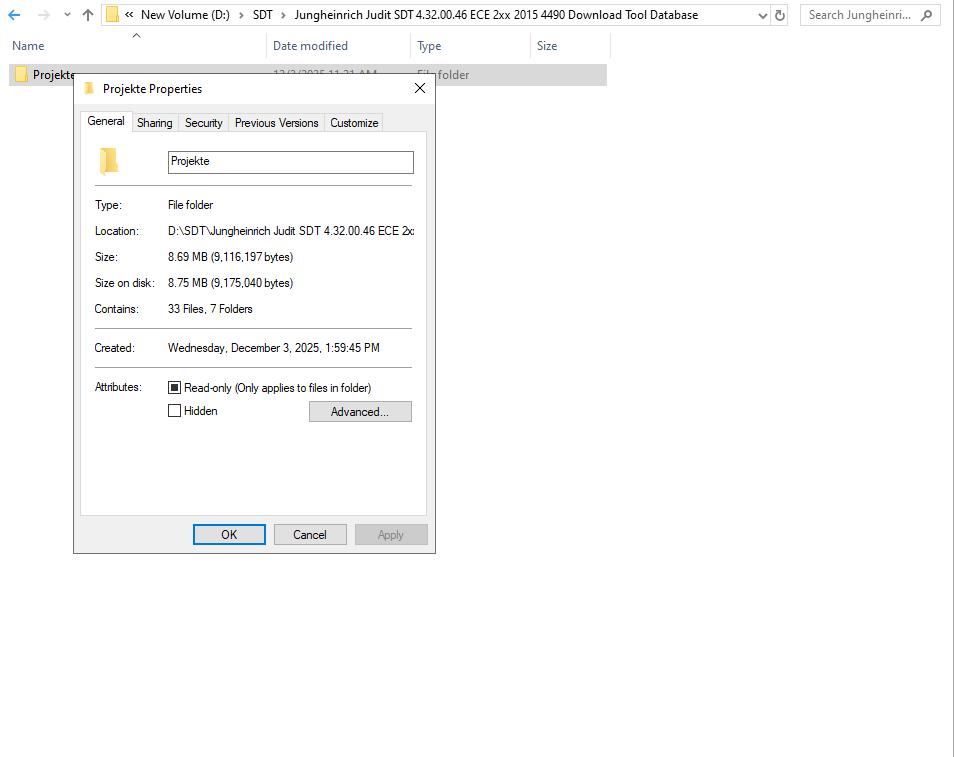Click the File folder type cell
Screen dimensions: 954x757
[x=453, y=75]
